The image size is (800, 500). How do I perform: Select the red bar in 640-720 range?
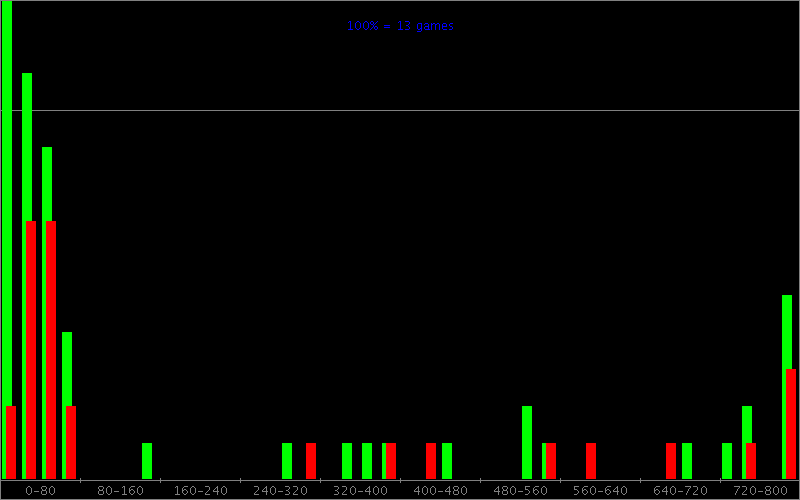point(671,461)
